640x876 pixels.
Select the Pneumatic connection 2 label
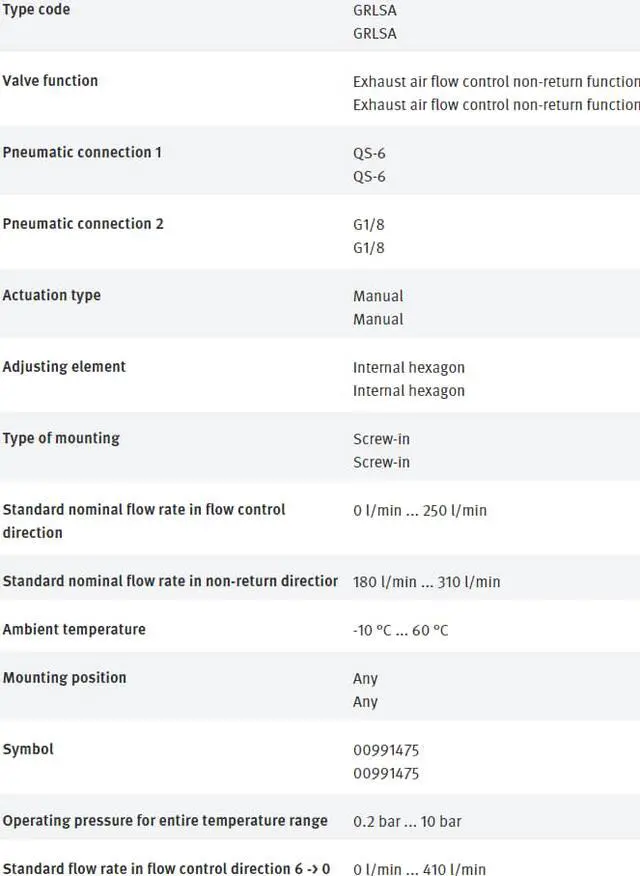(83, 223)
